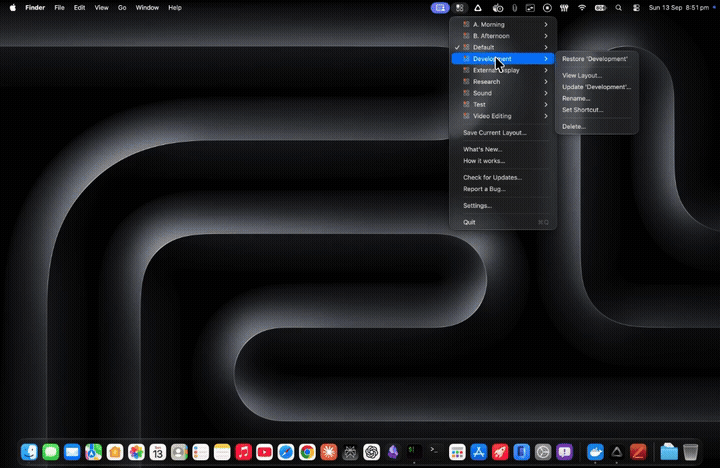Launch the Home app icon
720x468 pixels.
pyautogui.click(x=115, y=452)
